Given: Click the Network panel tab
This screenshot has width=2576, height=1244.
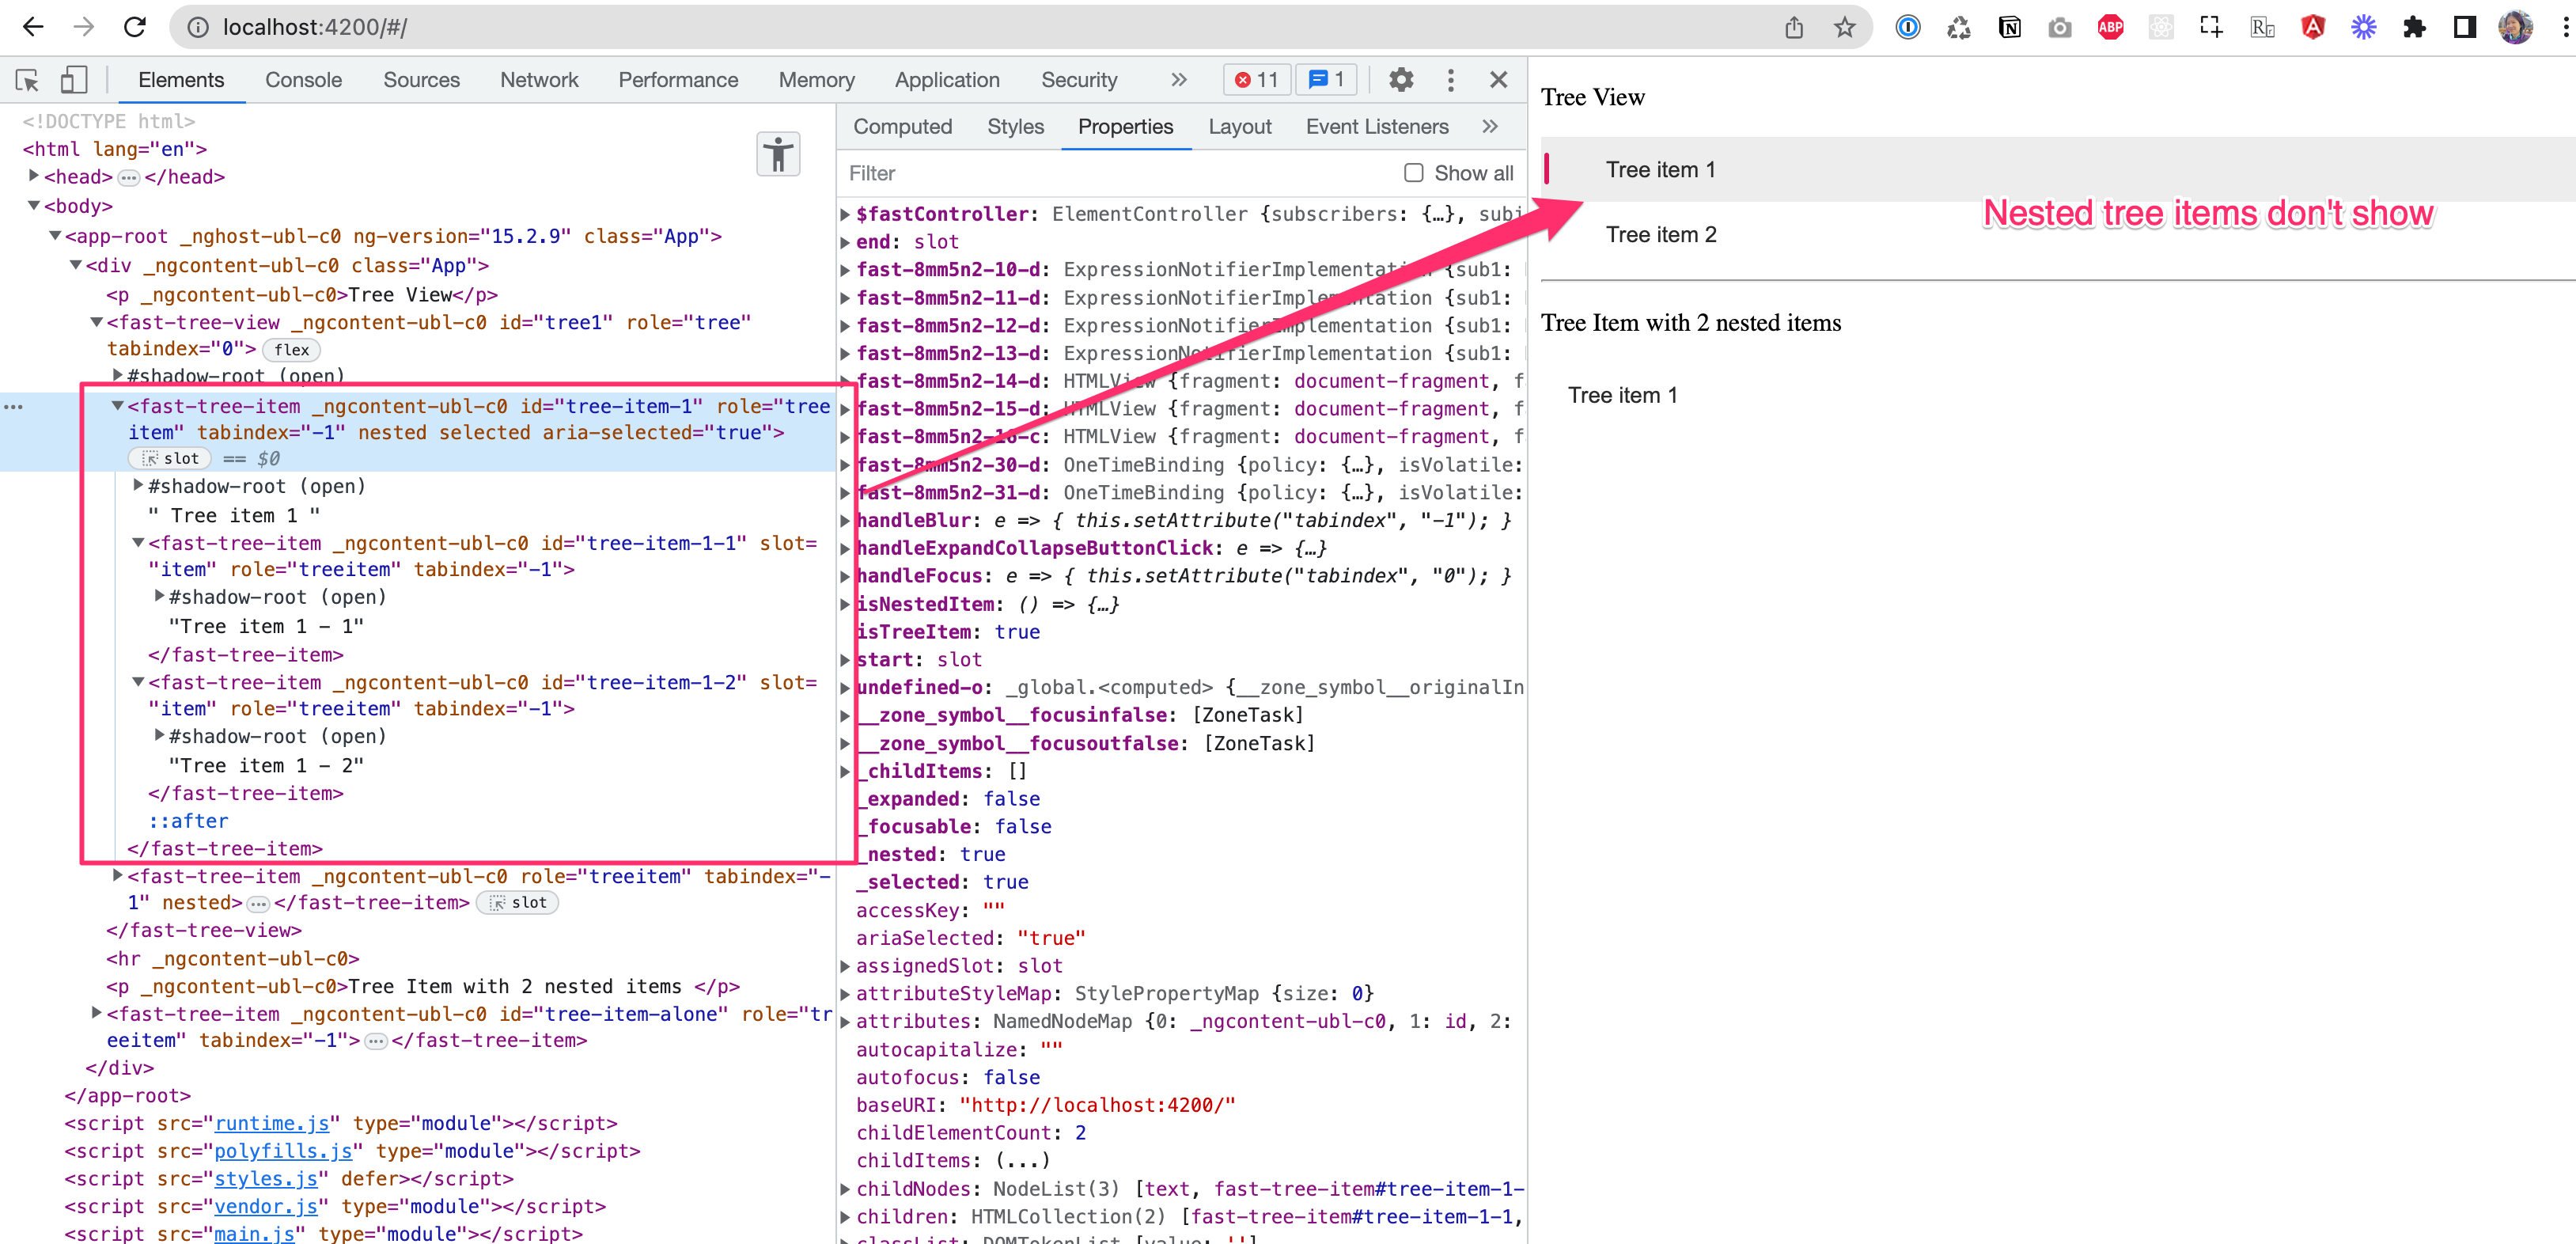Looking at the screenshot, I should [x=536, y=81].
